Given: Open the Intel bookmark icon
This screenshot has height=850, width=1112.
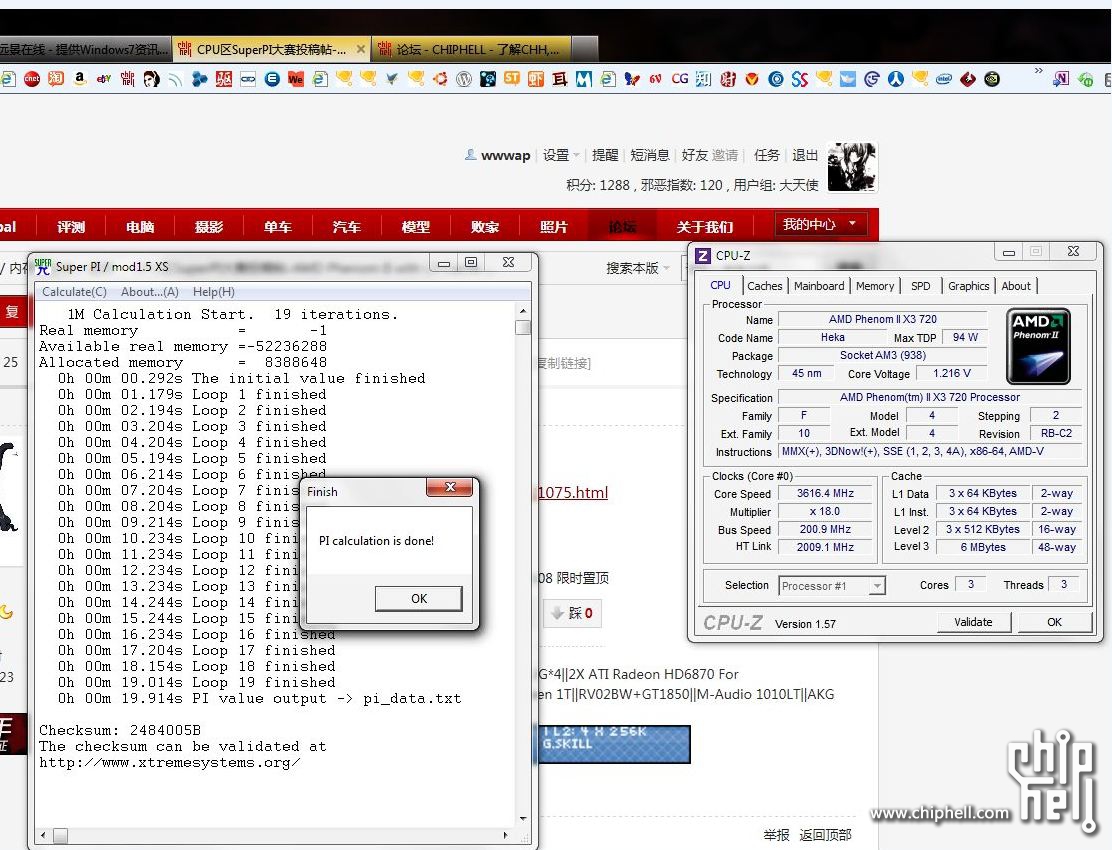Looking at the screenshot, I should (944, 79).
